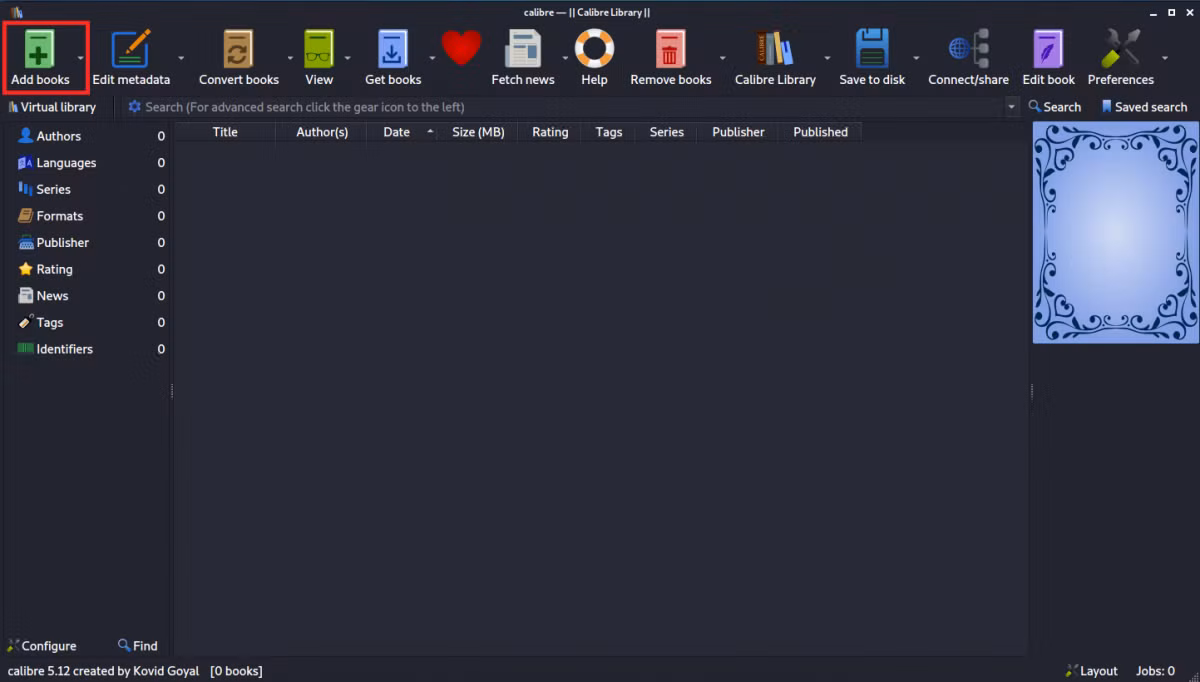Viewport: 1200px width, 682px height.
Task: Select the Remove books trash icon
Action: click(x=670, y=48)
